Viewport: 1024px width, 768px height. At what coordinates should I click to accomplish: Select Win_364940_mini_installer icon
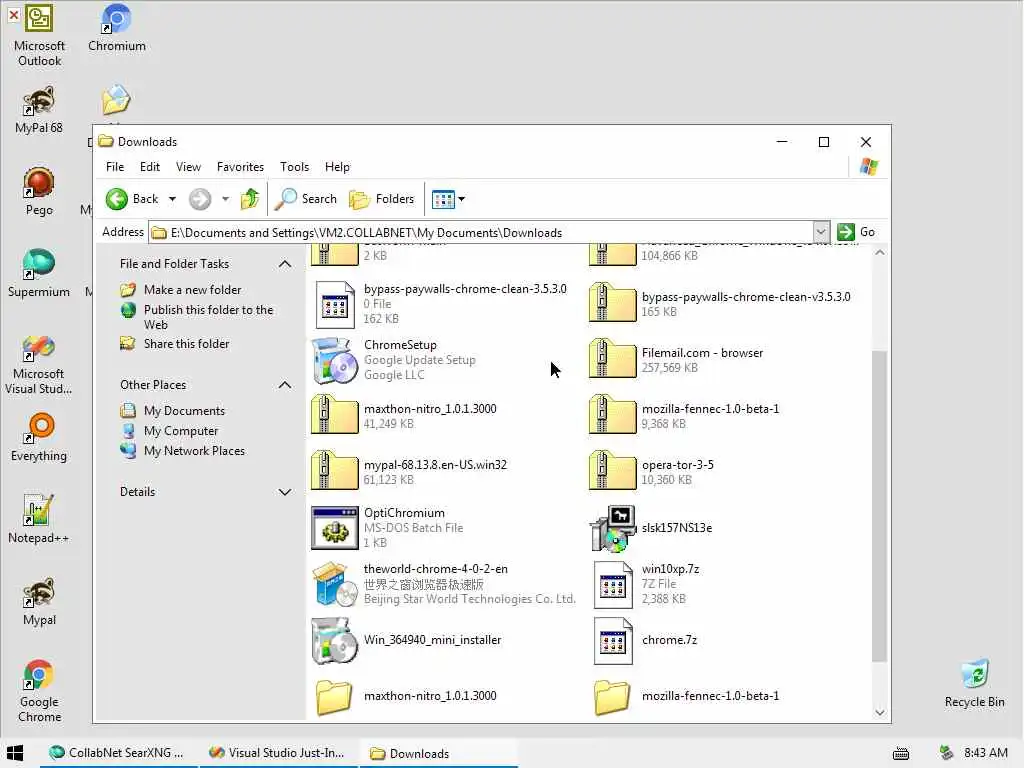[334, 640]
